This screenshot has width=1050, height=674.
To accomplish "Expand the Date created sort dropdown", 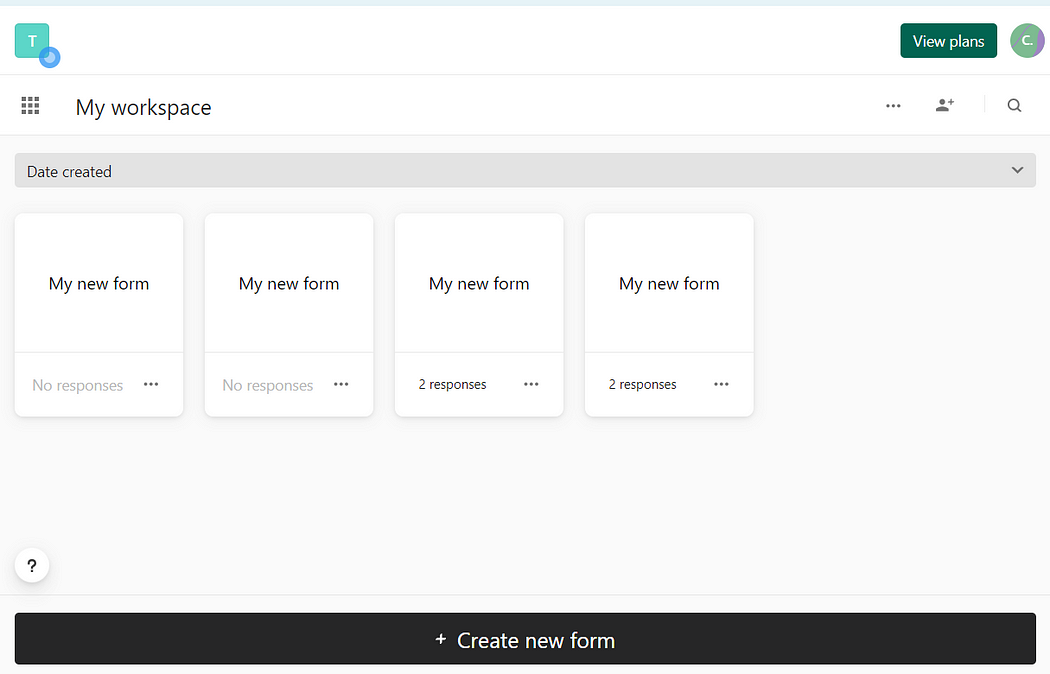I will tap(525, 171).
